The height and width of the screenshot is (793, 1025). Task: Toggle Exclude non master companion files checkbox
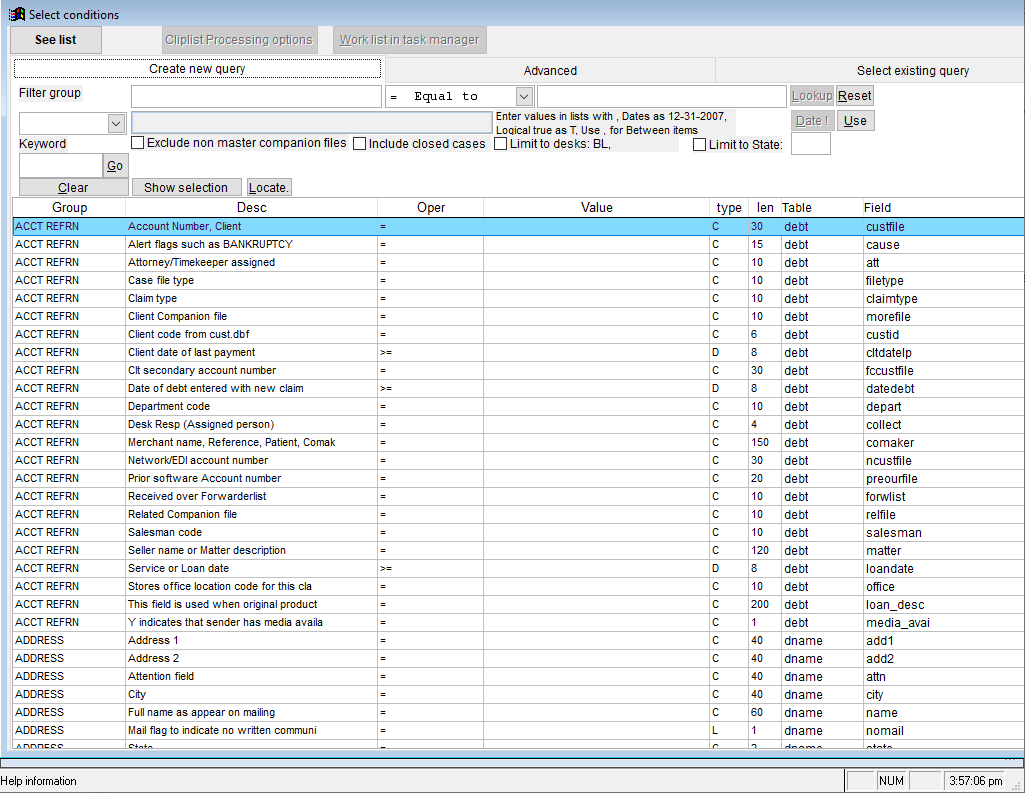tap(137, 143)
